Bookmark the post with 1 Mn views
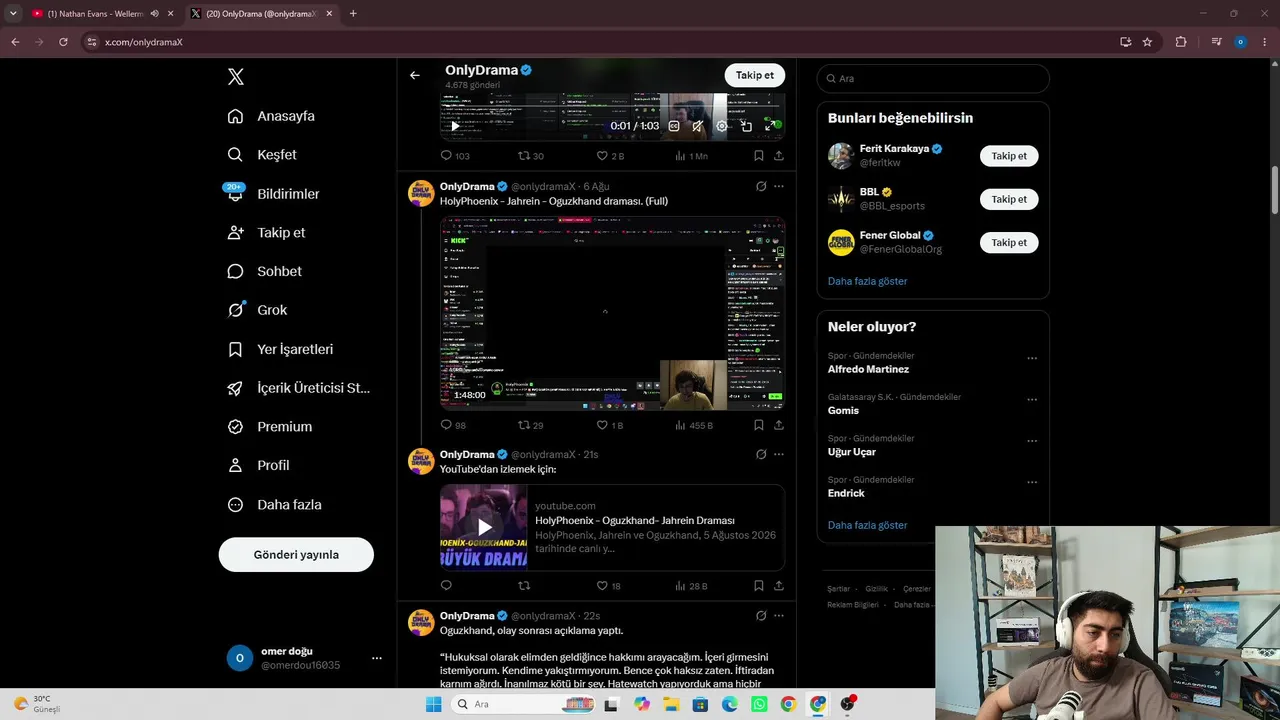 tap(759, 156)
